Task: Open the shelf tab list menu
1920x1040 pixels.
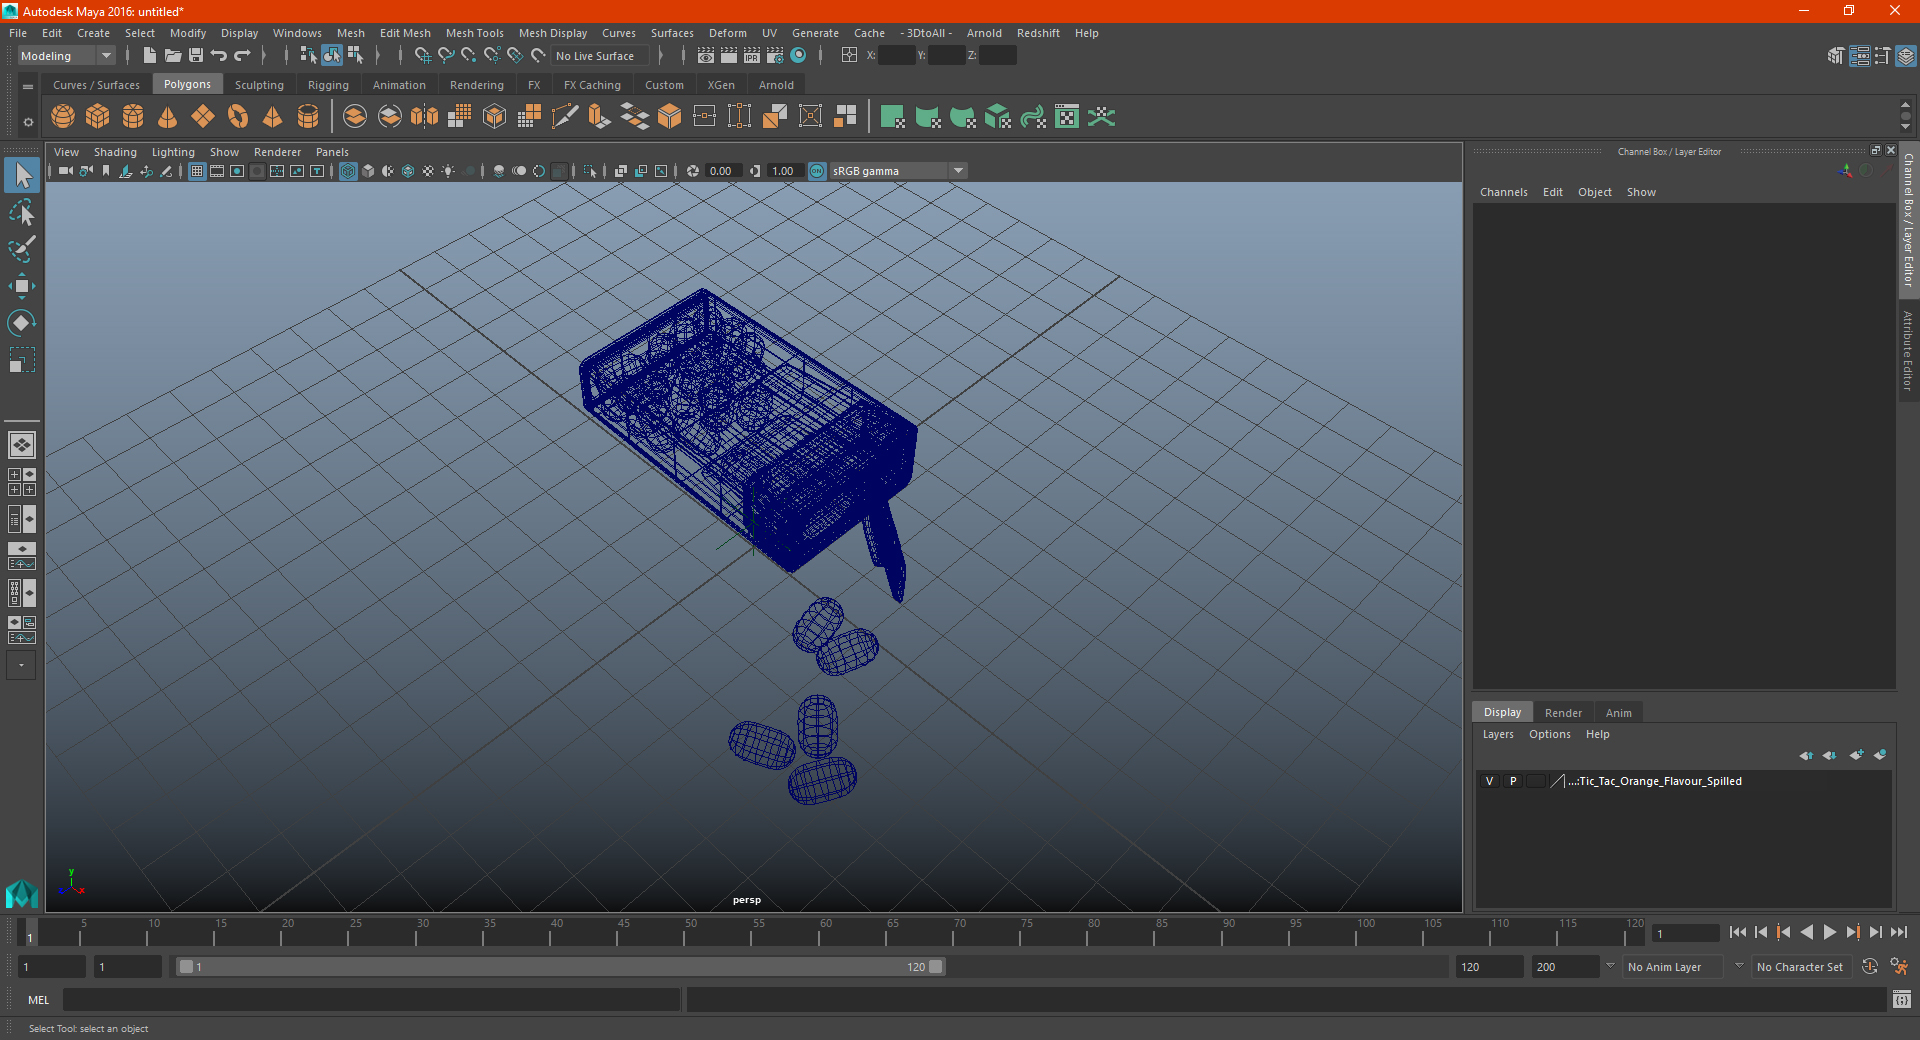Action: pos(28,87)
